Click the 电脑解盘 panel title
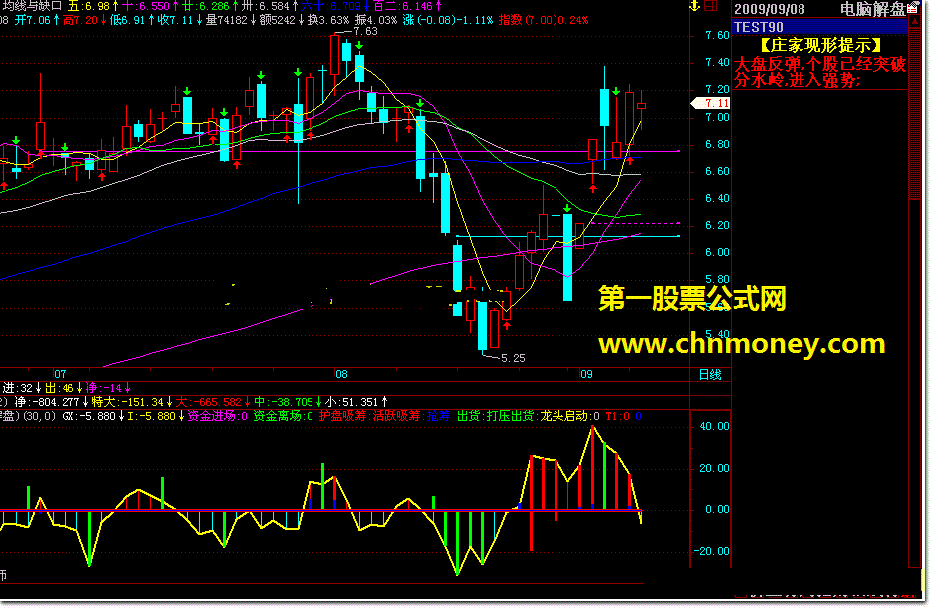Image resolution: width=932 pixels, height=608 pixels. [872, 9]
